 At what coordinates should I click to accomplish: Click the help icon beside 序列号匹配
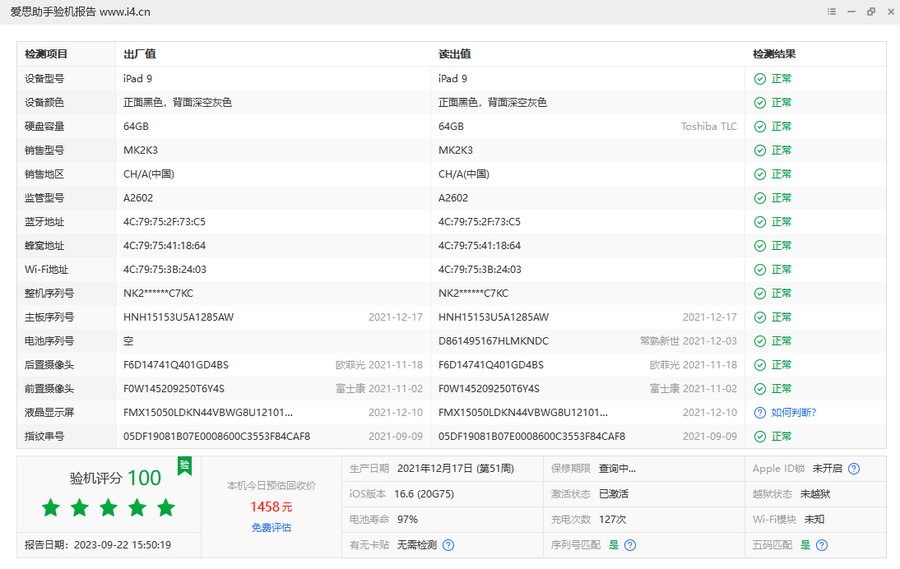(x=630, y=545)
